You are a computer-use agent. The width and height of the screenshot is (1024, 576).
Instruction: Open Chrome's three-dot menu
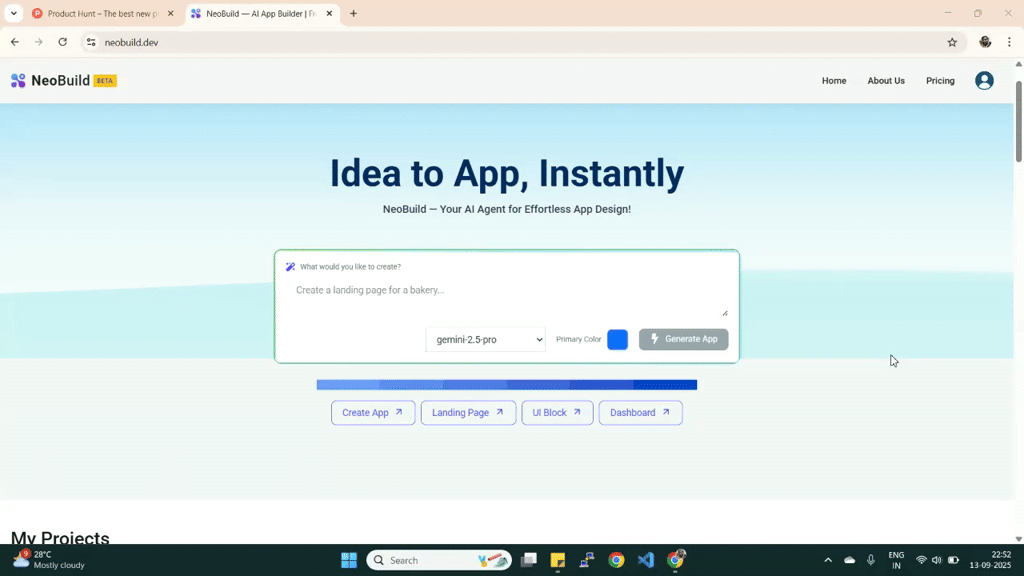[1009, 42]
